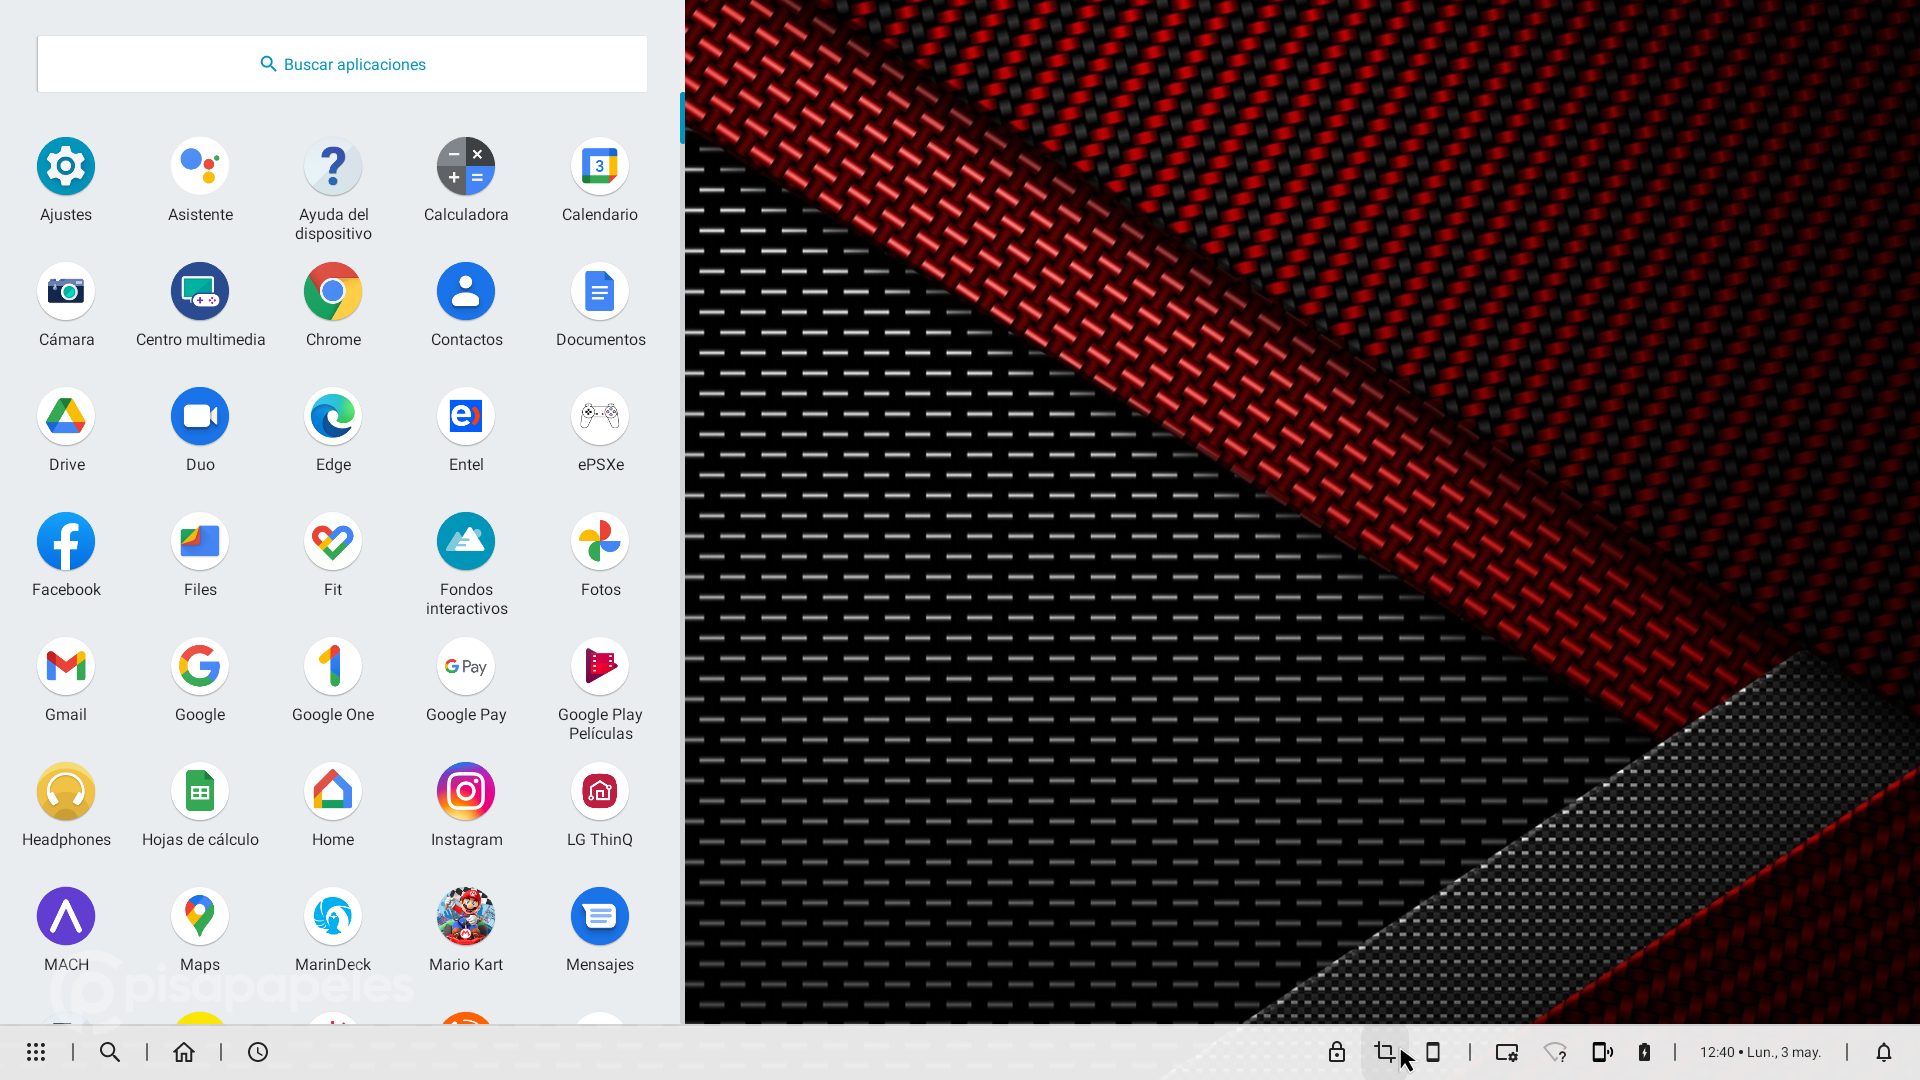Open the Instagram app
This screenshot has width=1920, height=1080.
(x=466, y=792)
